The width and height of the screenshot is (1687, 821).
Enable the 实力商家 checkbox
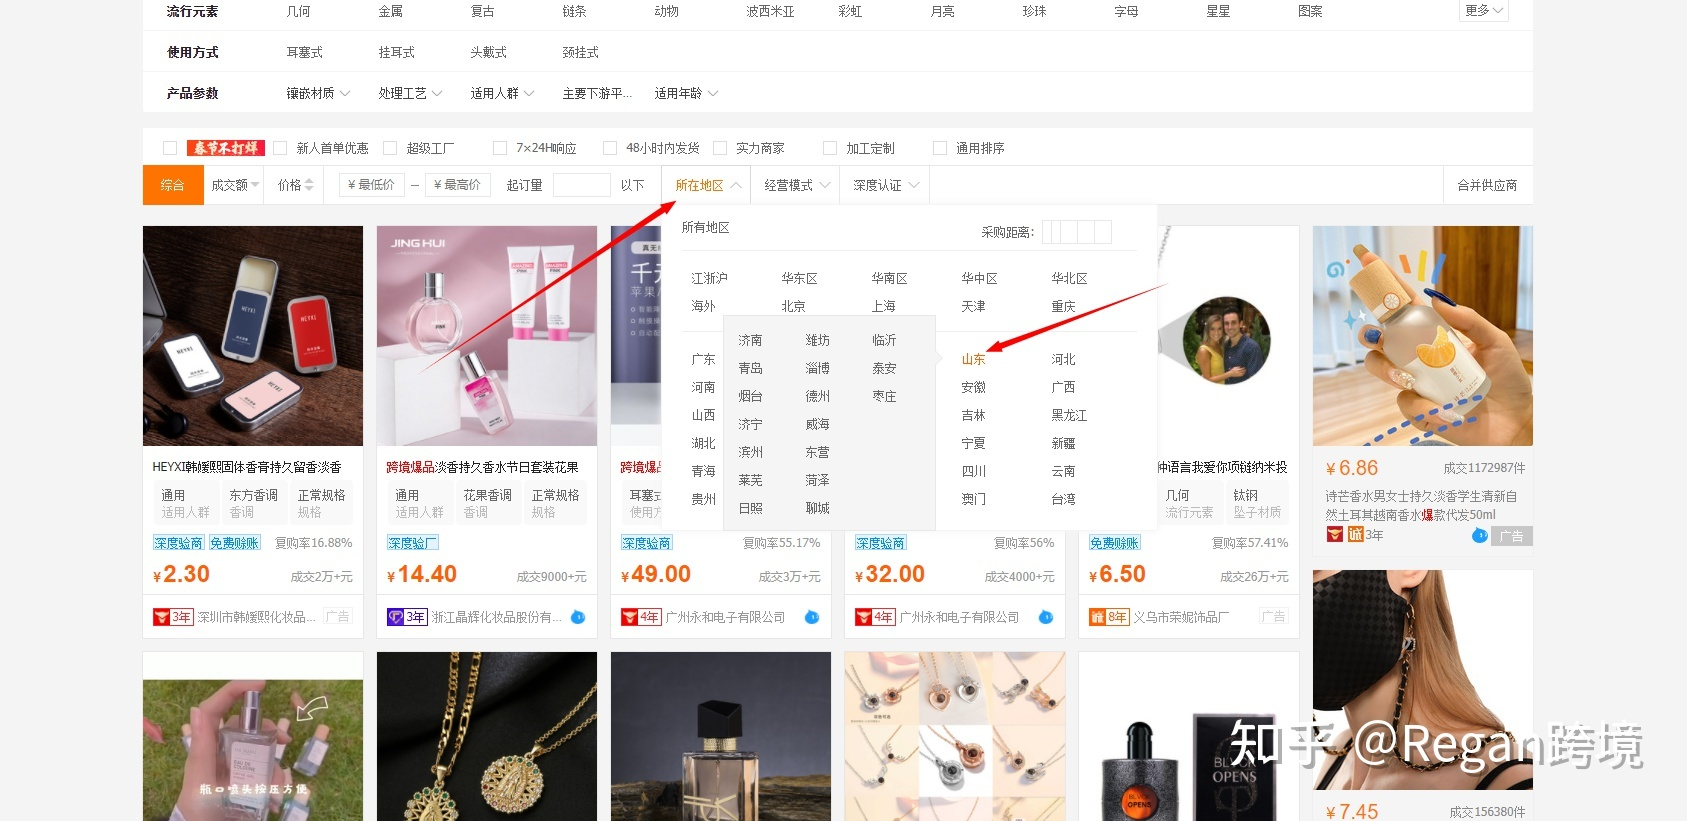pos(720,148)
